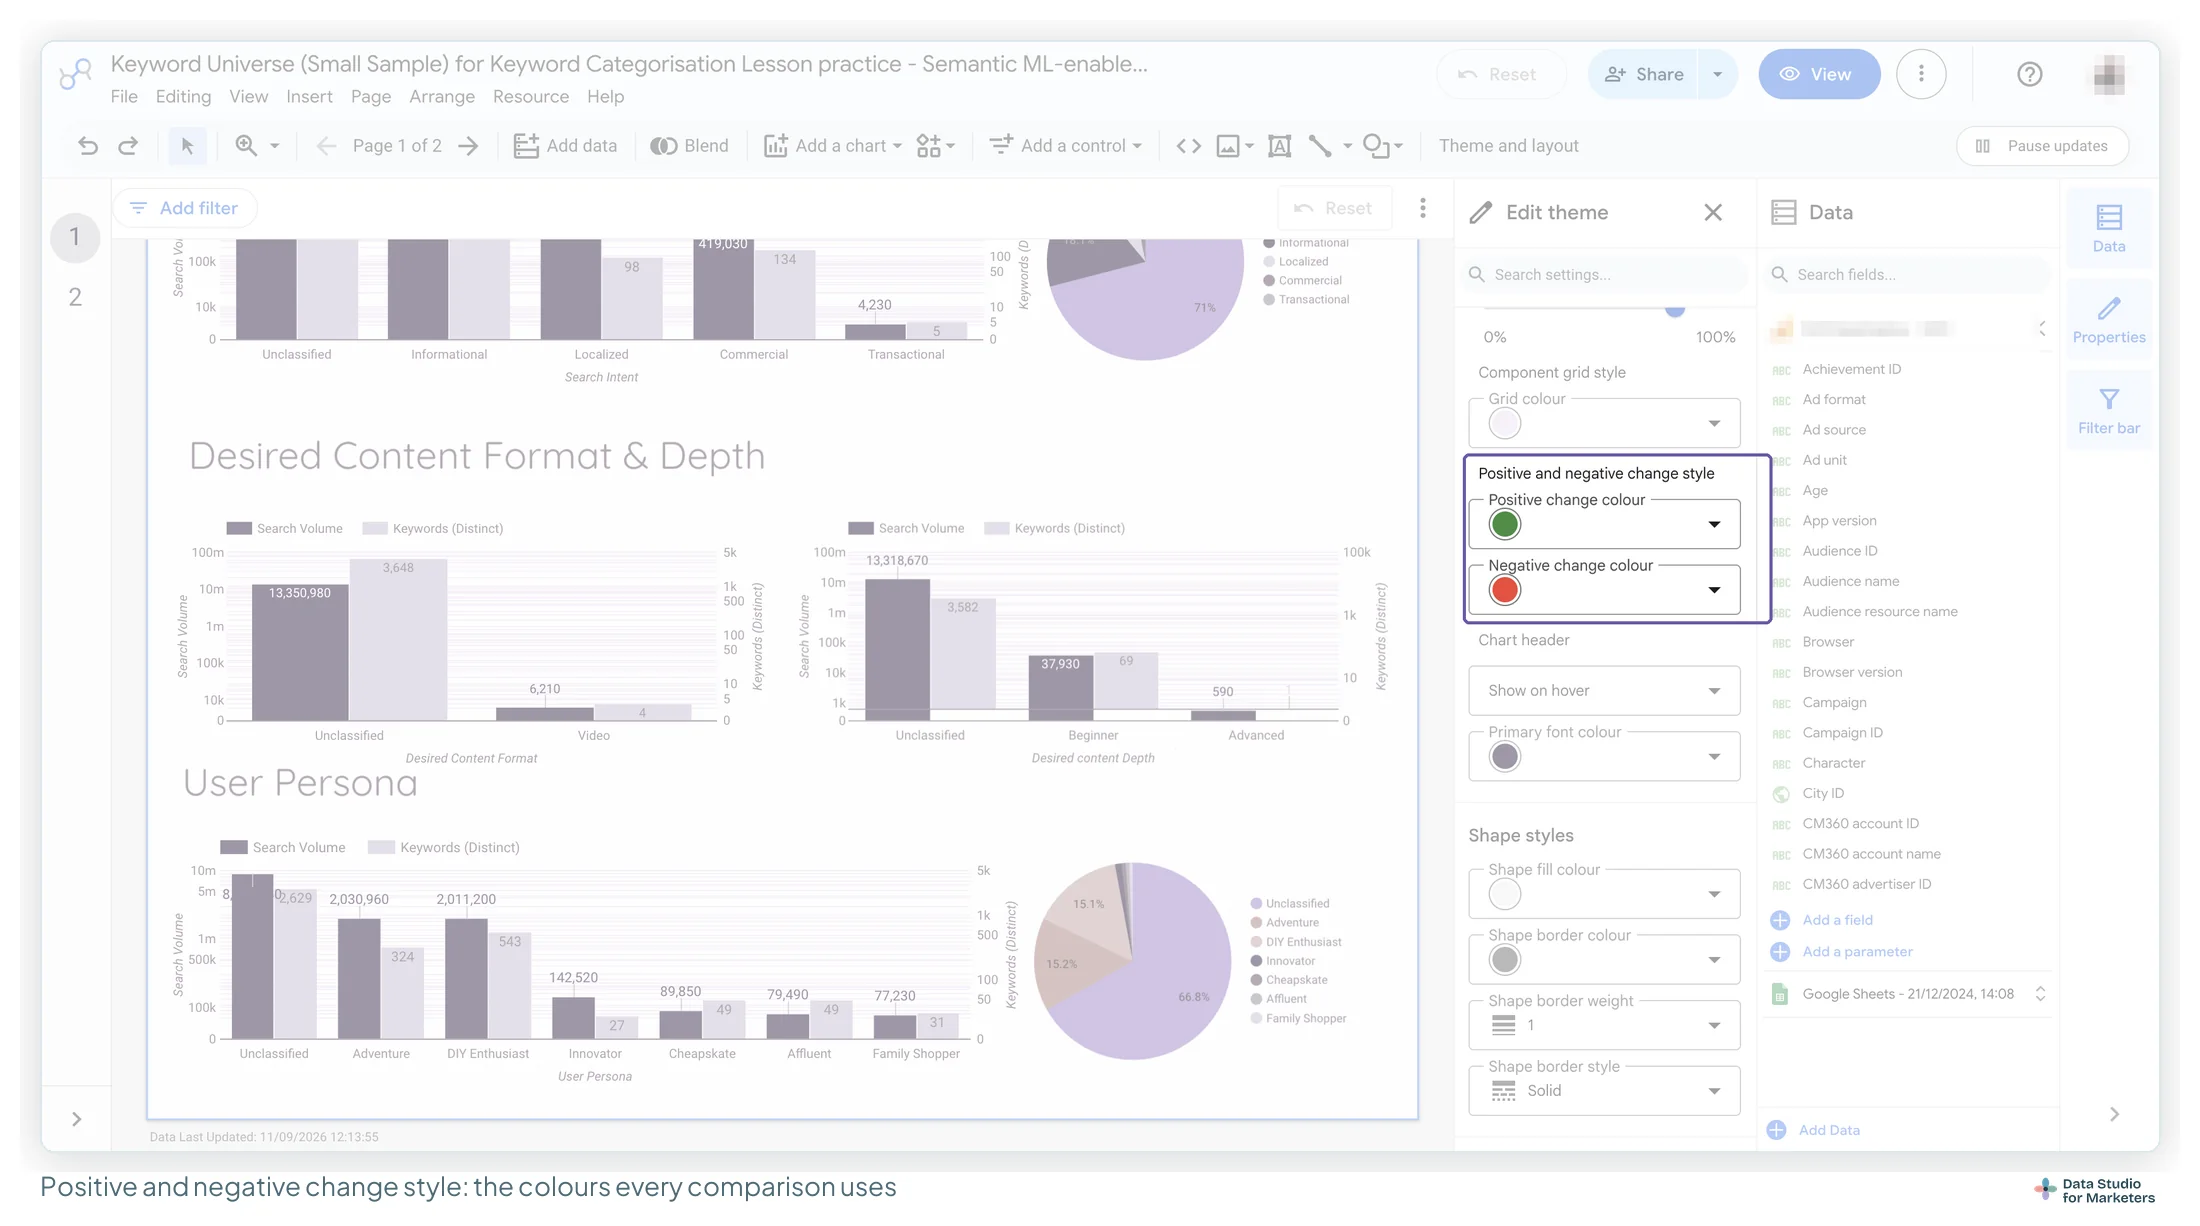
Task: Click the insert image icon
Action: [1228, 146]
